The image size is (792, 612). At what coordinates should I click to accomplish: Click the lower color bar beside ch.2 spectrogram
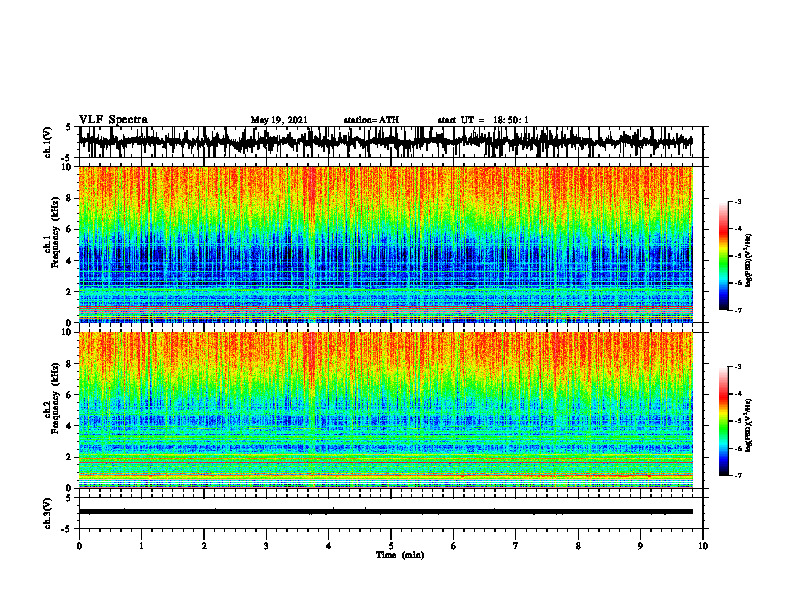click(723, 421)
